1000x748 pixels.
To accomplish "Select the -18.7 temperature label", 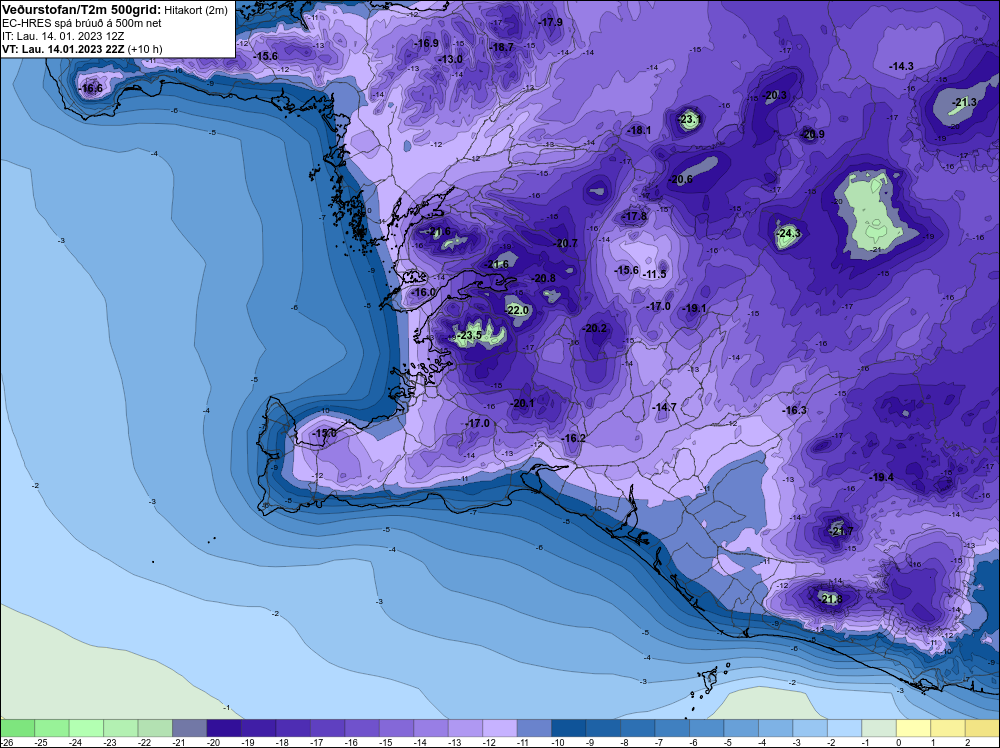I will (x=501, y=47).
